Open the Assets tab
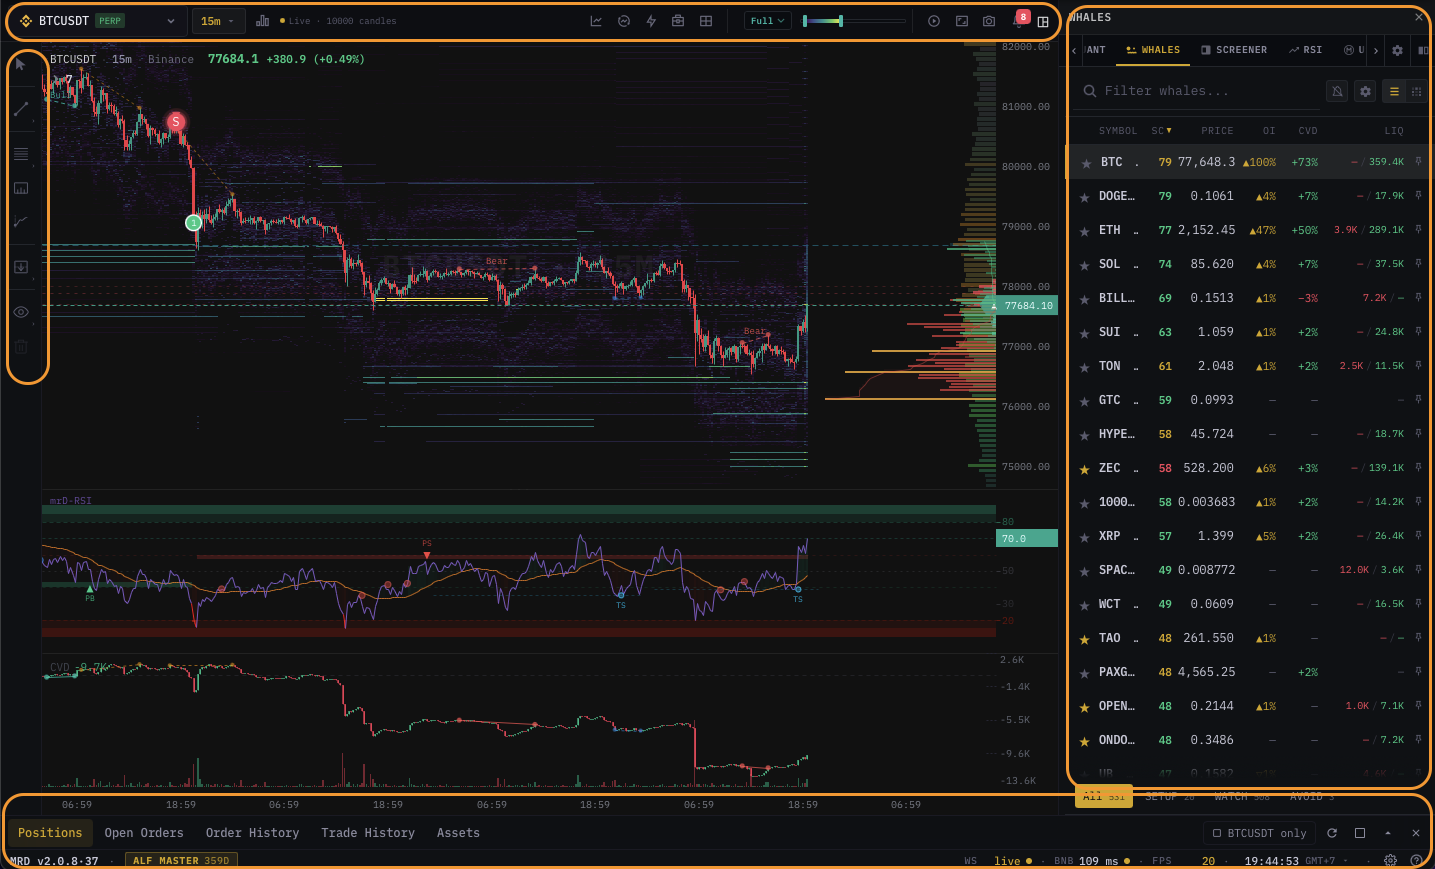 click(458, 833)
